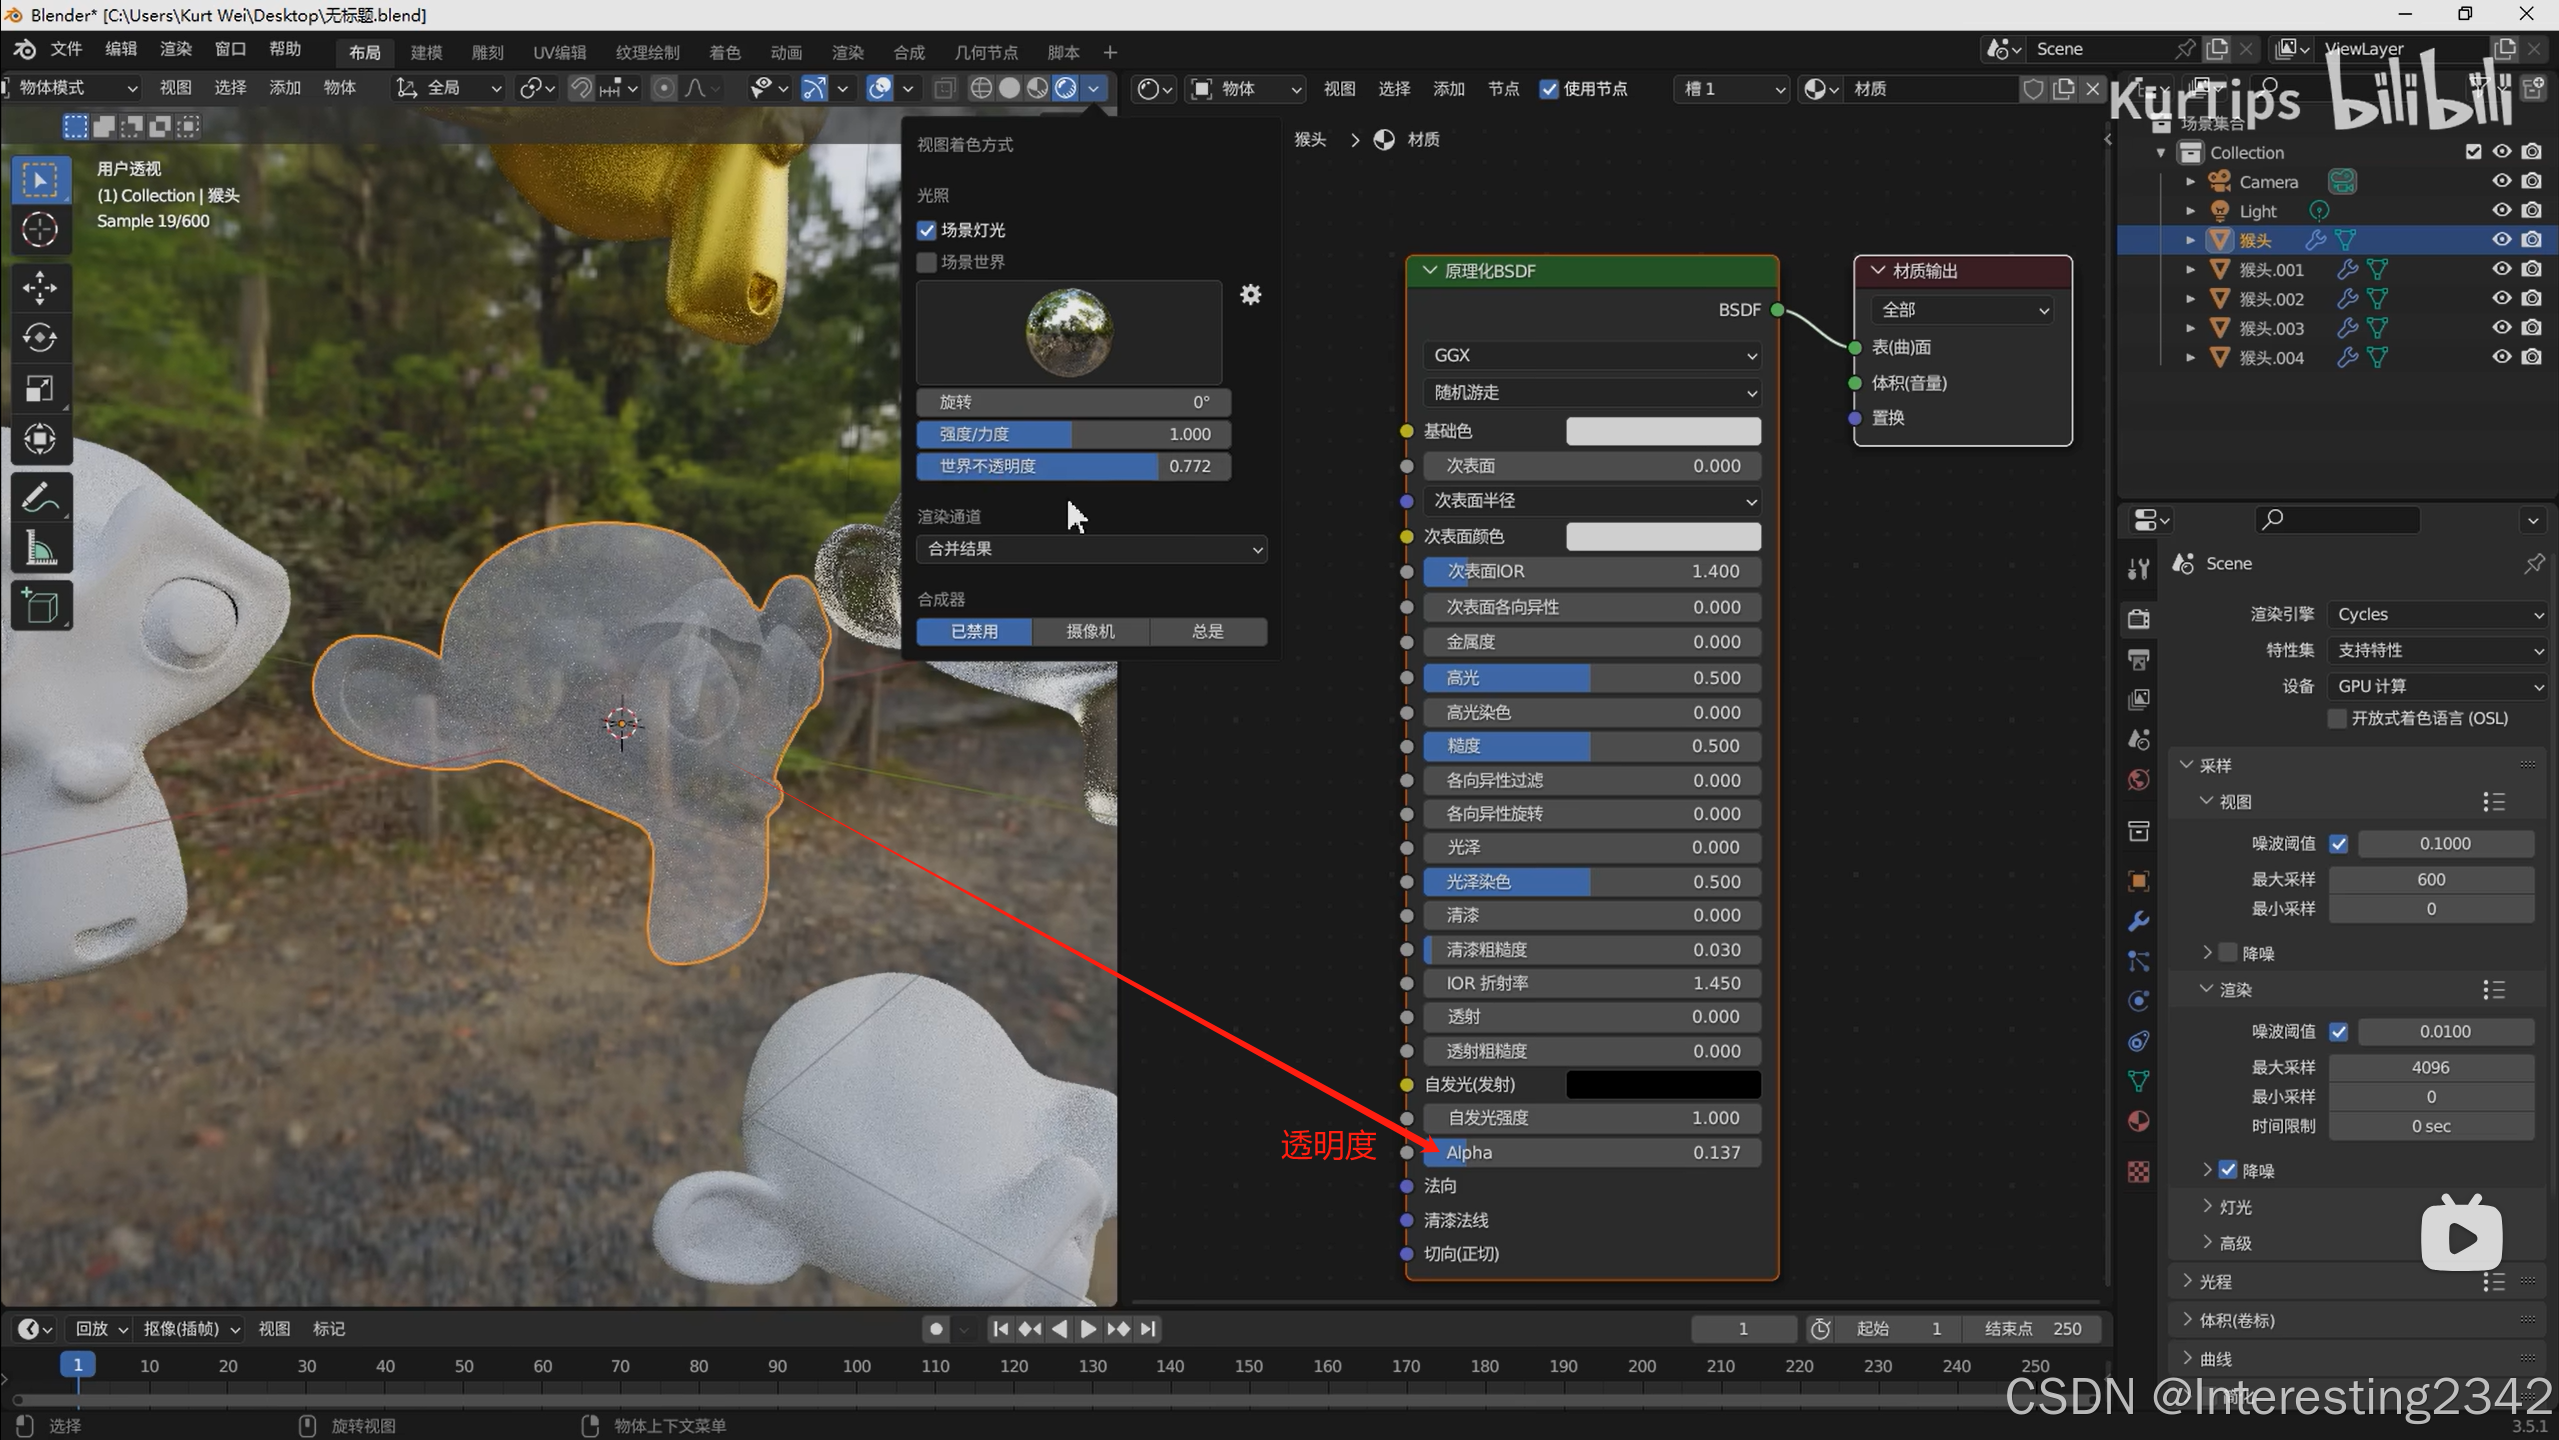This screenshot has width=2559, height=1440.
Task: Select the 3D Cursor tool
Action: point(40,230)
